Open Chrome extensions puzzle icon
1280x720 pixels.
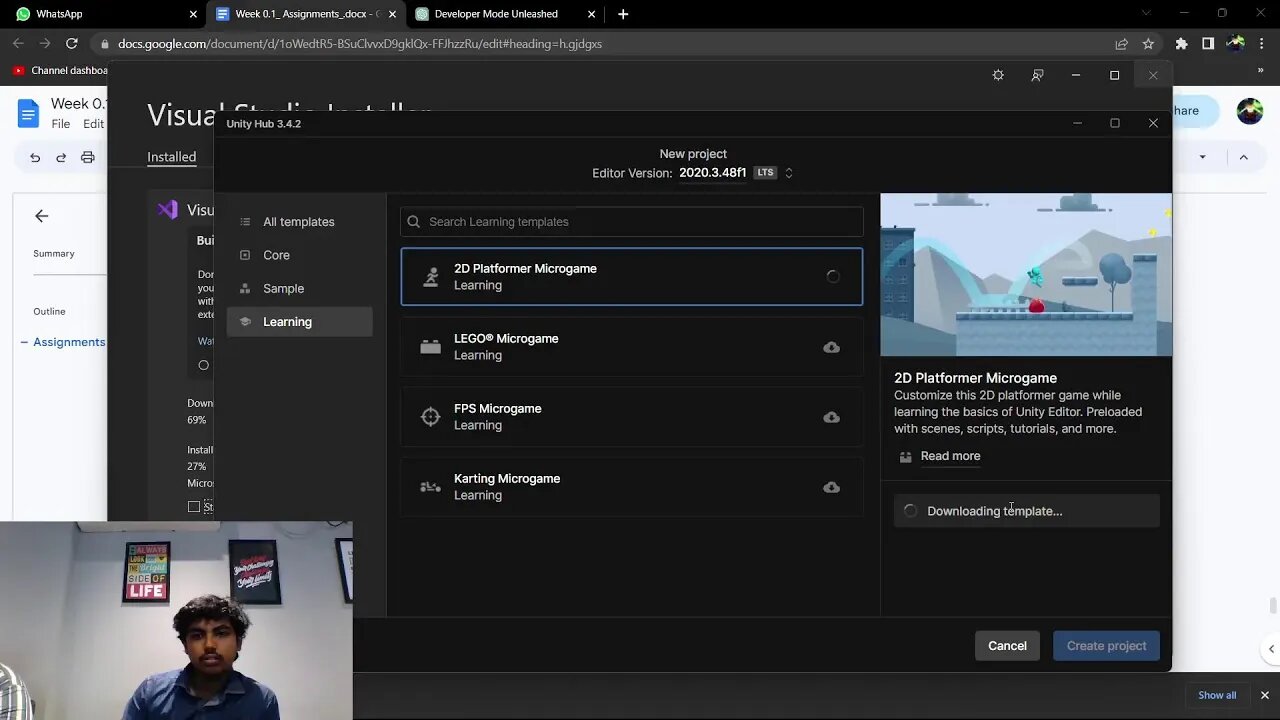[1181, 44]
